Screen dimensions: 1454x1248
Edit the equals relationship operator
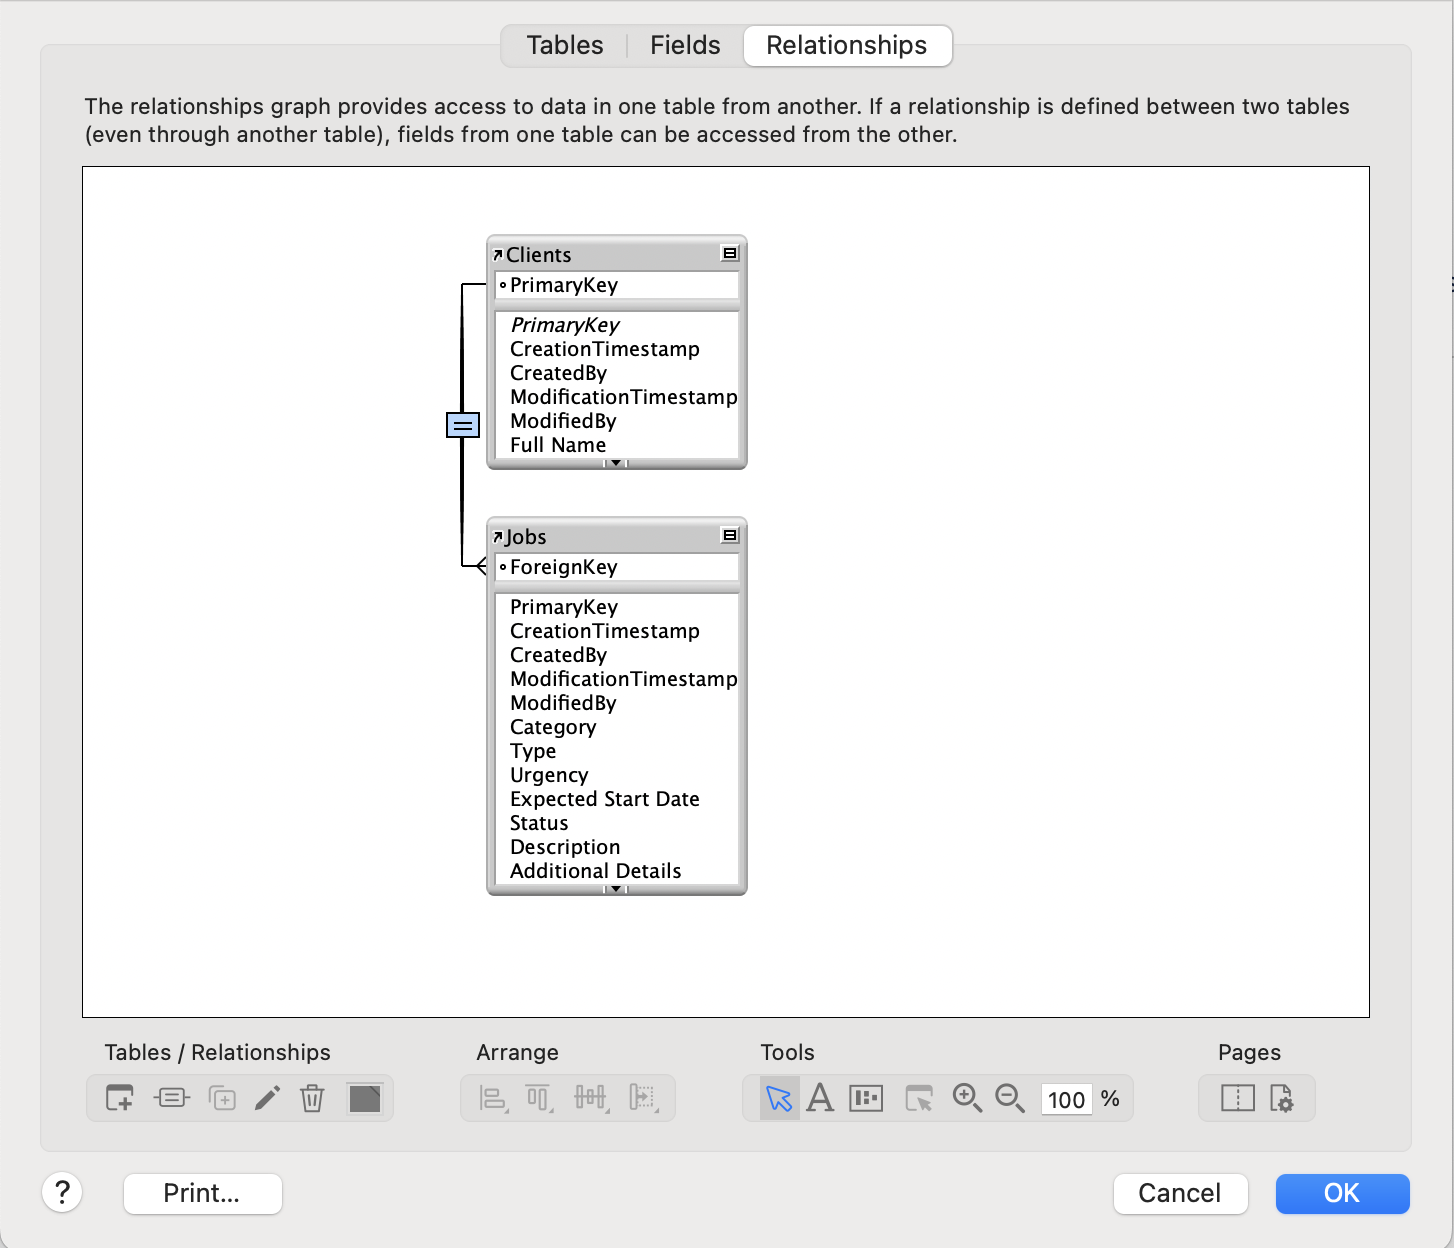tap(462, 424)
